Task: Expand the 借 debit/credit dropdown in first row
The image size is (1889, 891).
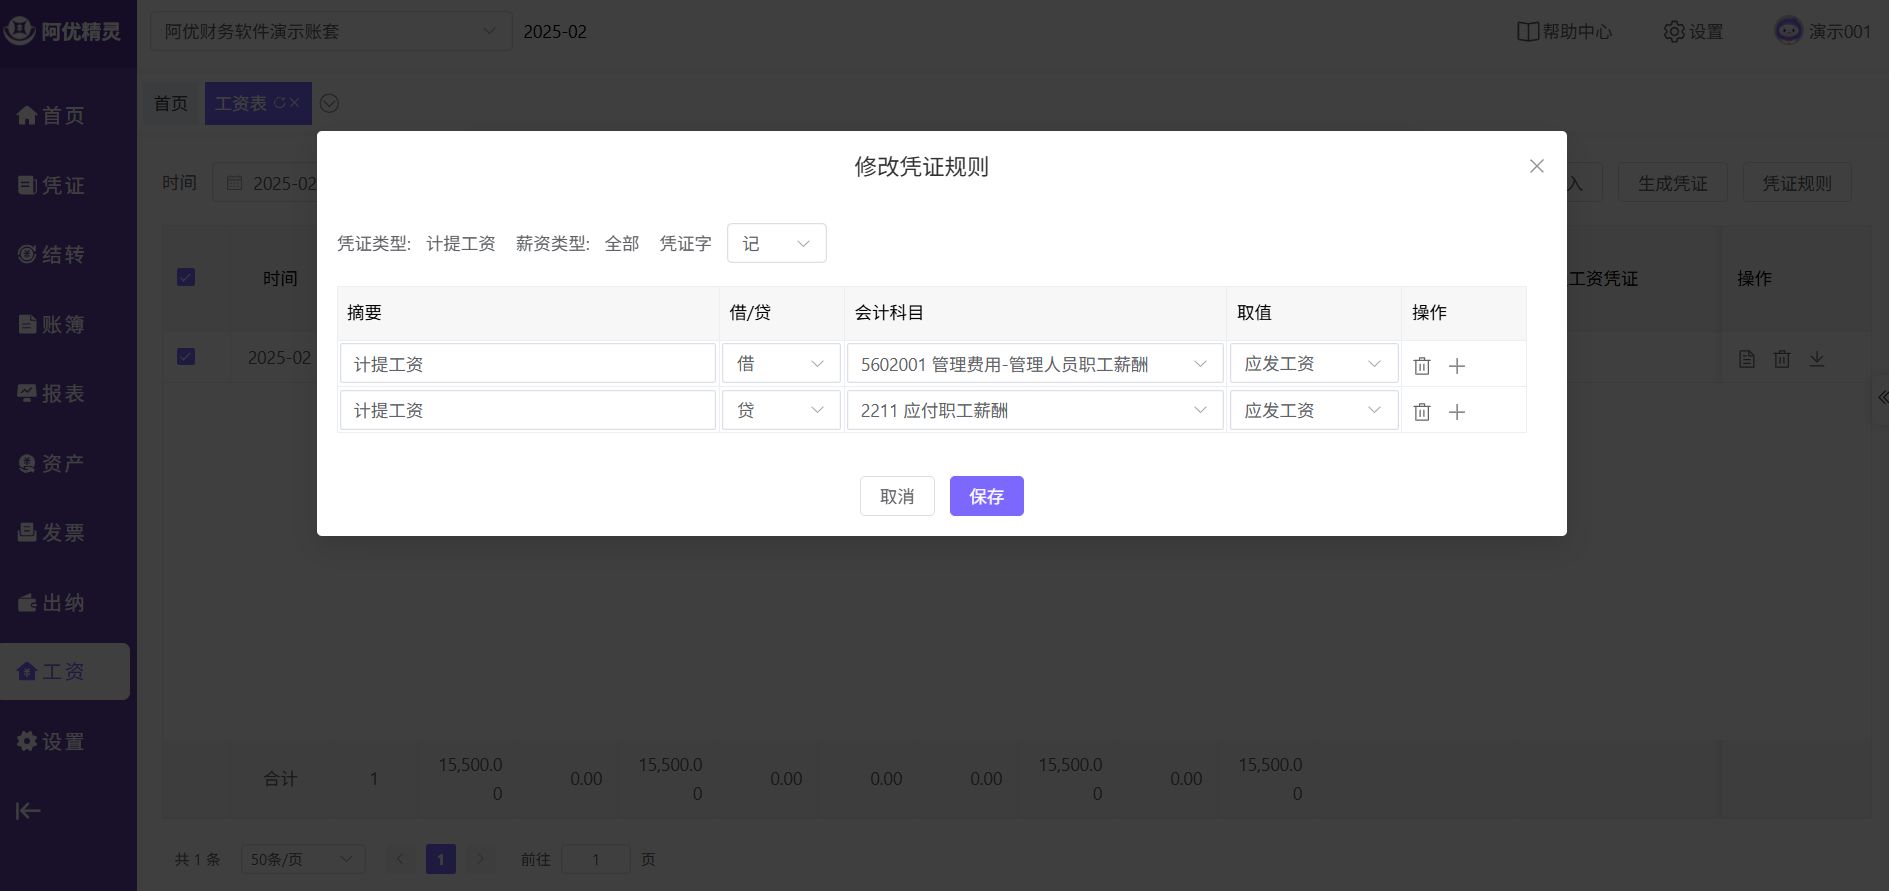Action: pyautogui.click(x=781, y=364)
